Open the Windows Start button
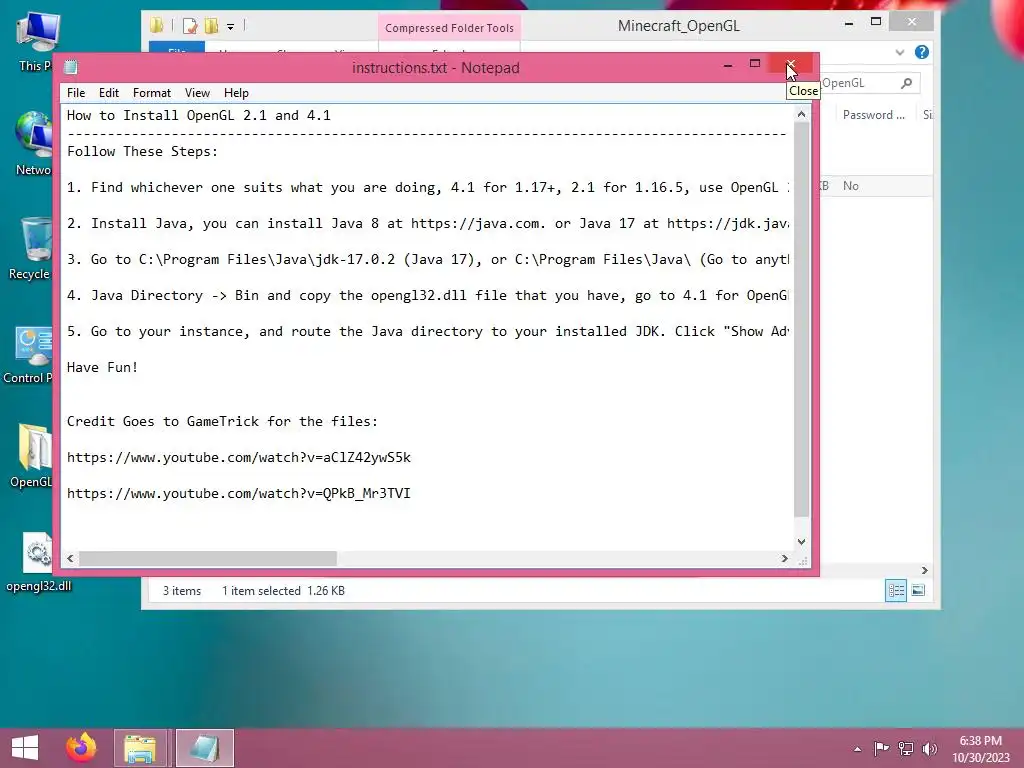The height and width of the screenshot is (768, 1024). pos(25,748)
